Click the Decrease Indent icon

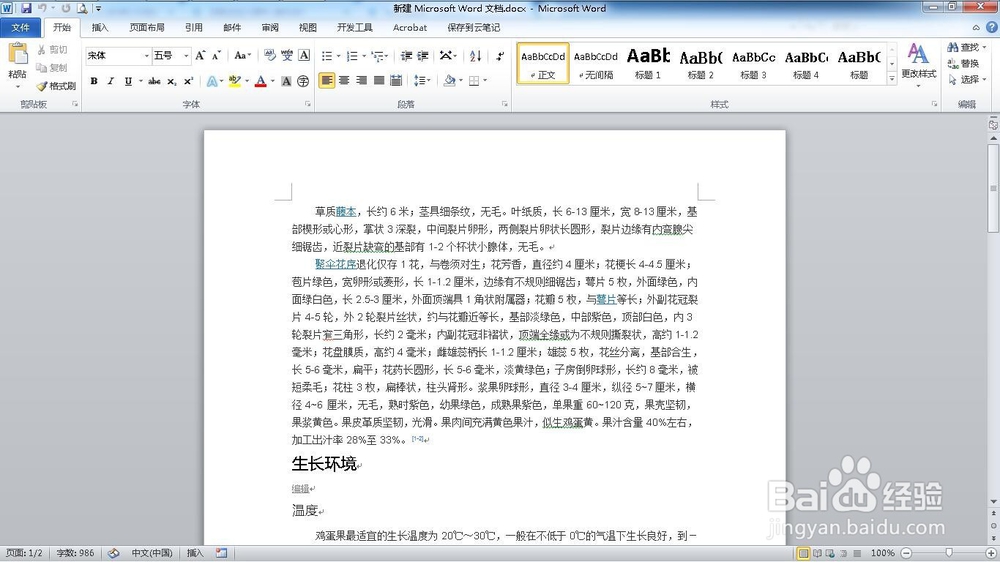pyautogui.click(x=406, y=56)
